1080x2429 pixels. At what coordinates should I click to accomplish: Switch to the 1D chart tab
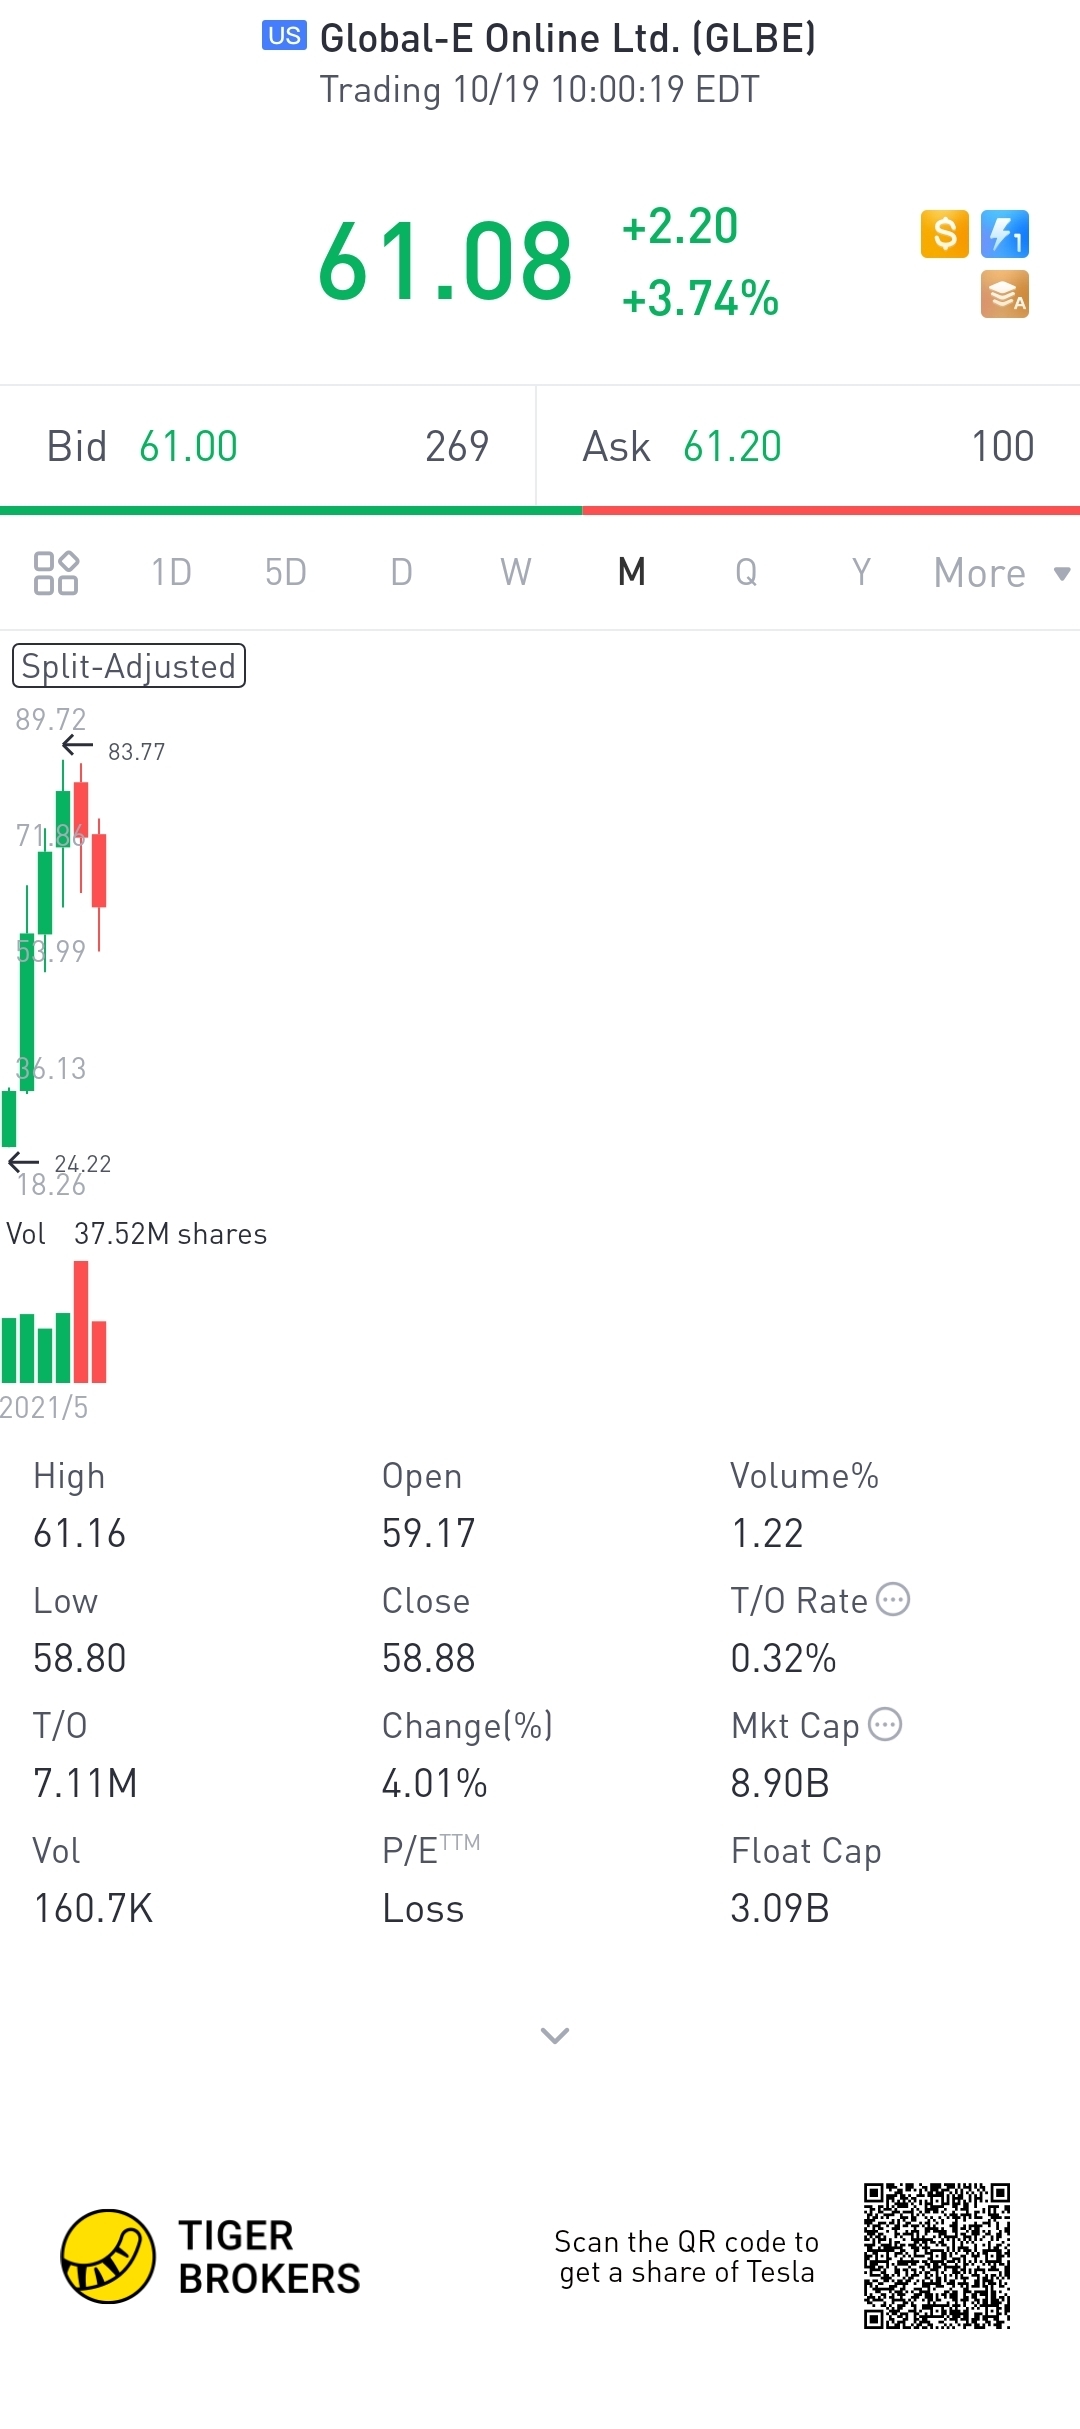tap(171, 573)
